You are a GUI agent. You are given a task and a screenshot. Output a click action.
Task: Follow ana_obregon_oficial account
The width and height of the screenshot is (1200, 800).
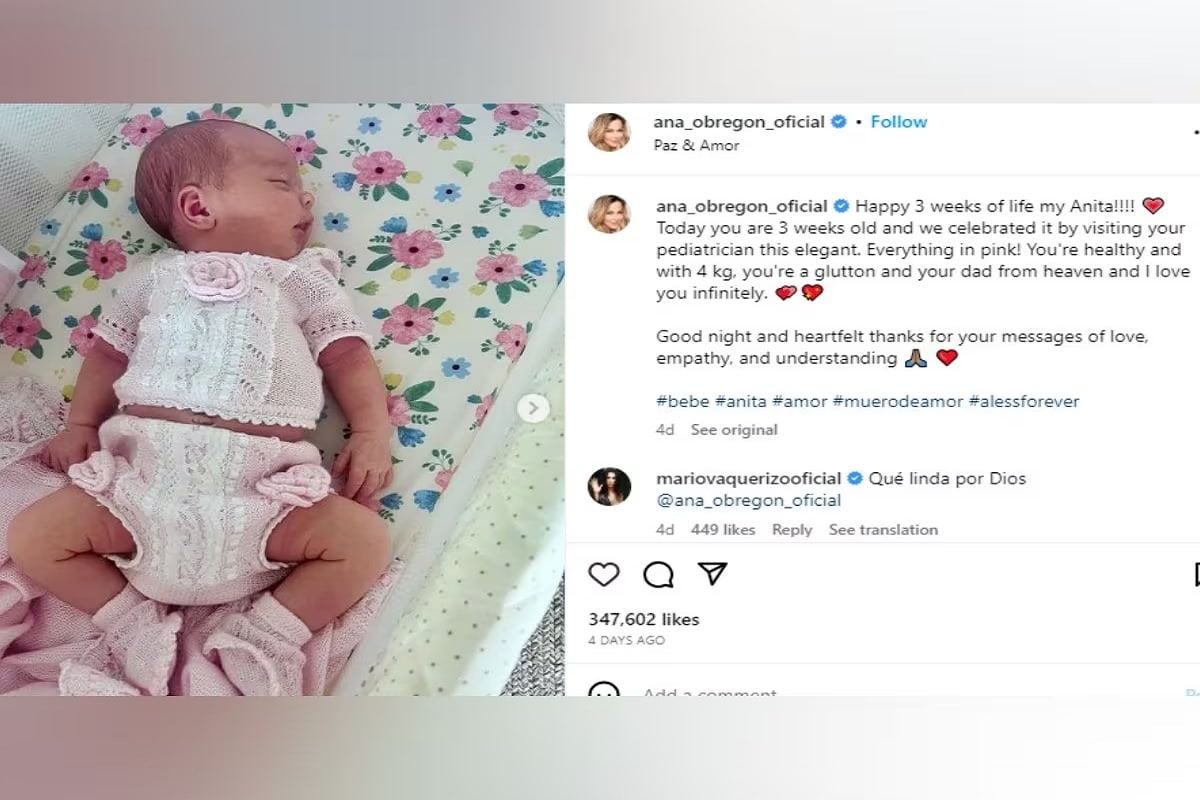[899, 122]
